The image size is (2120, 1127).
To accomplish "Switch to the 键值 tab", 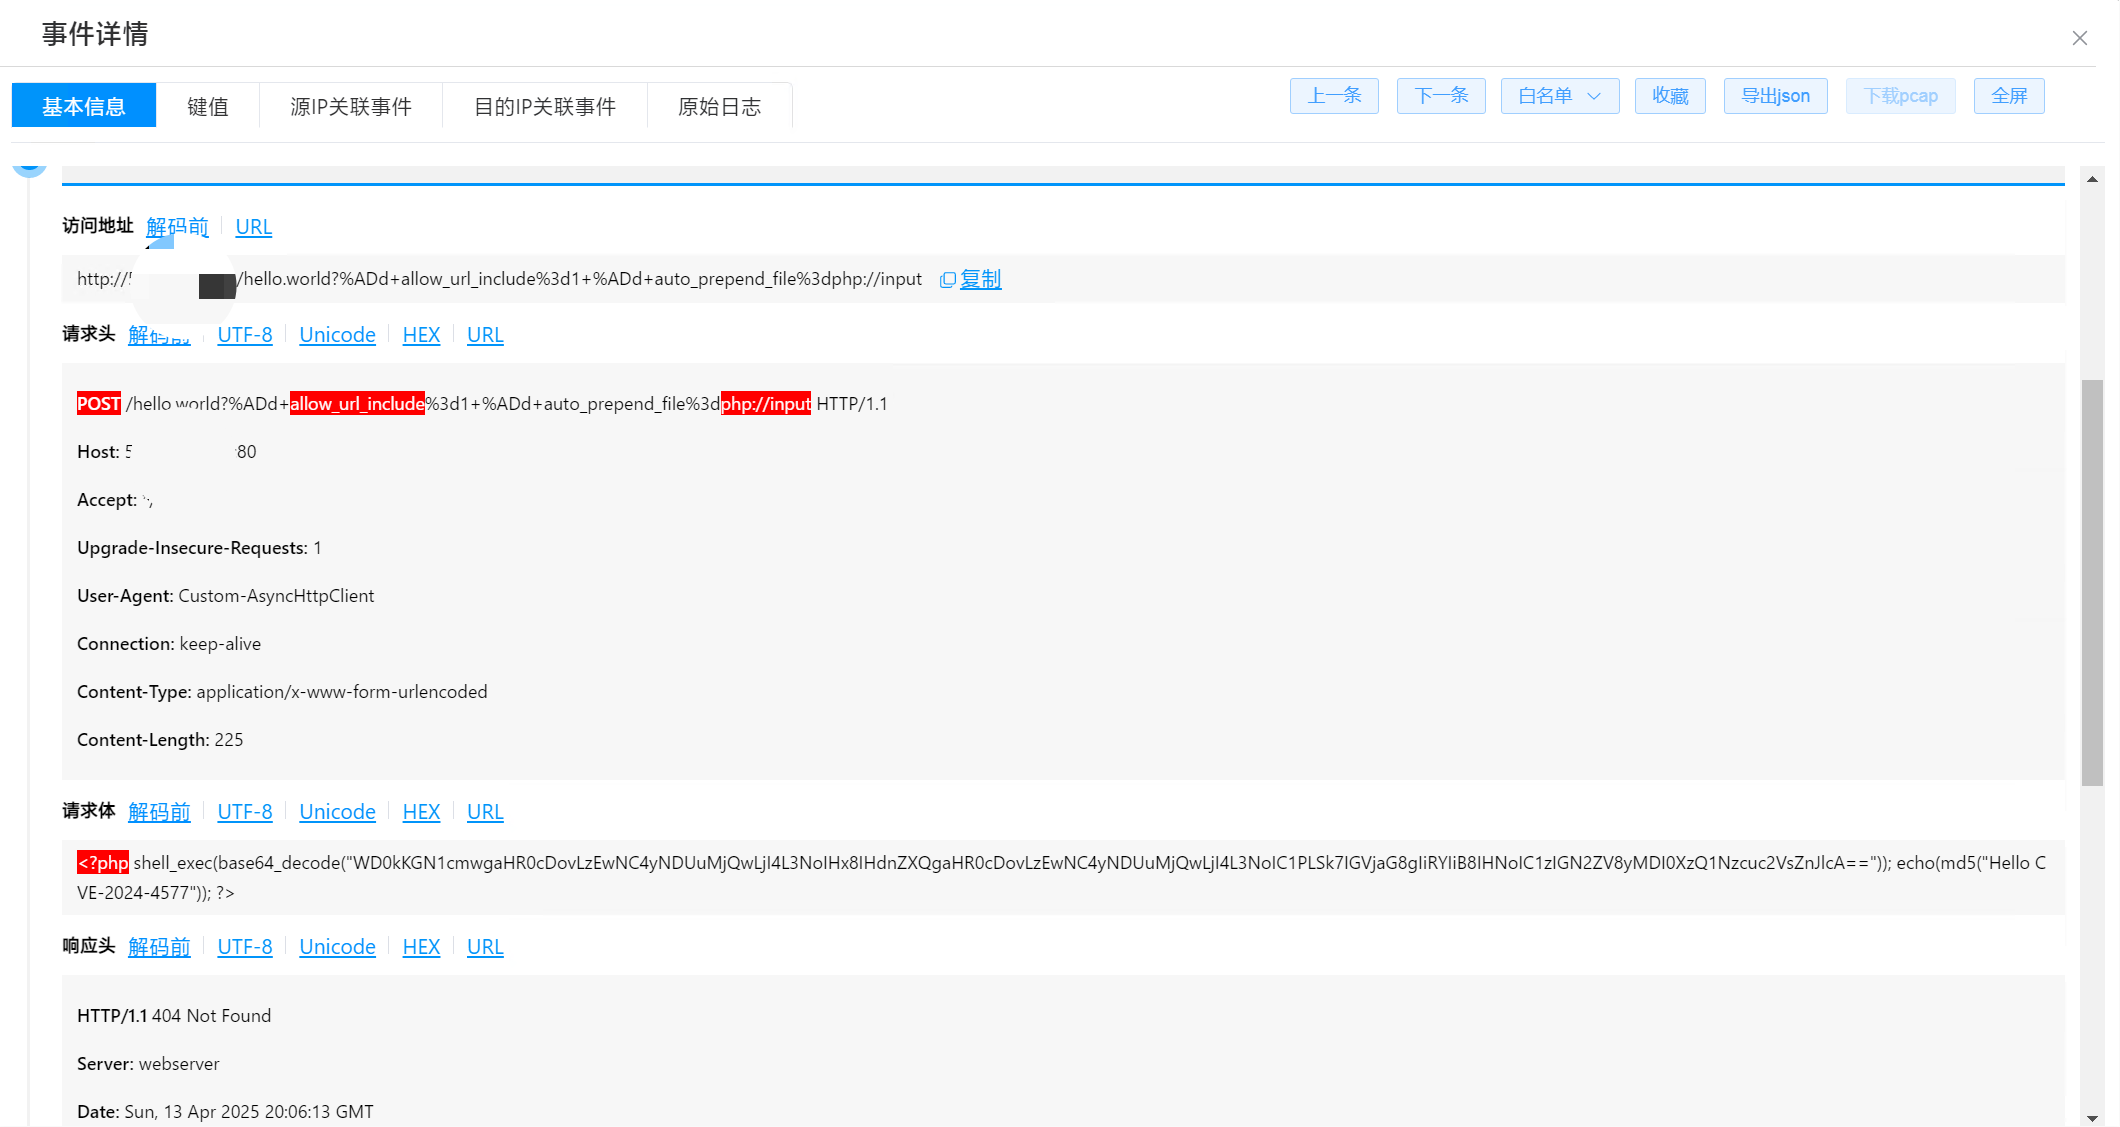I will coord(208,106).
